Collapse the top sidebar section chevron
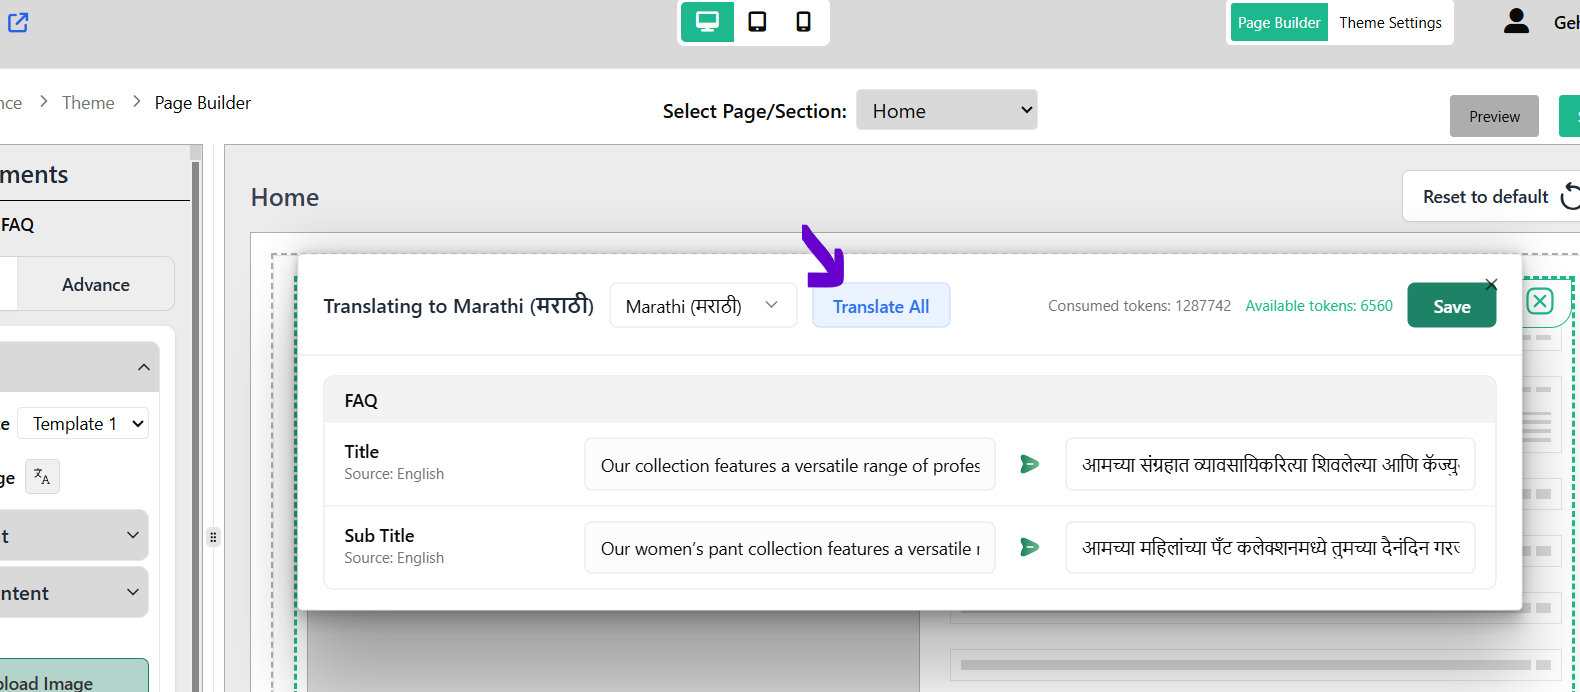Image resolution: width=1580 pixels, height=692 pixels. (x=143, y=367)
